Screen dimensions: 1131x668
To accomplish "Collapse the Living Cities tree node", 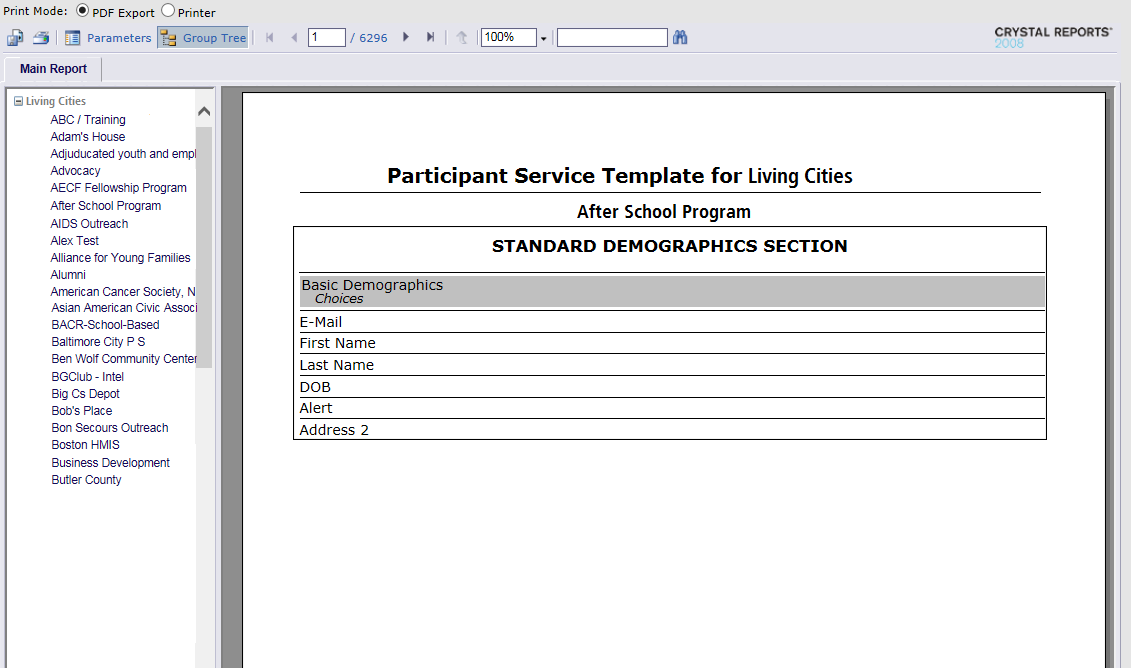I will pos(18,102).
